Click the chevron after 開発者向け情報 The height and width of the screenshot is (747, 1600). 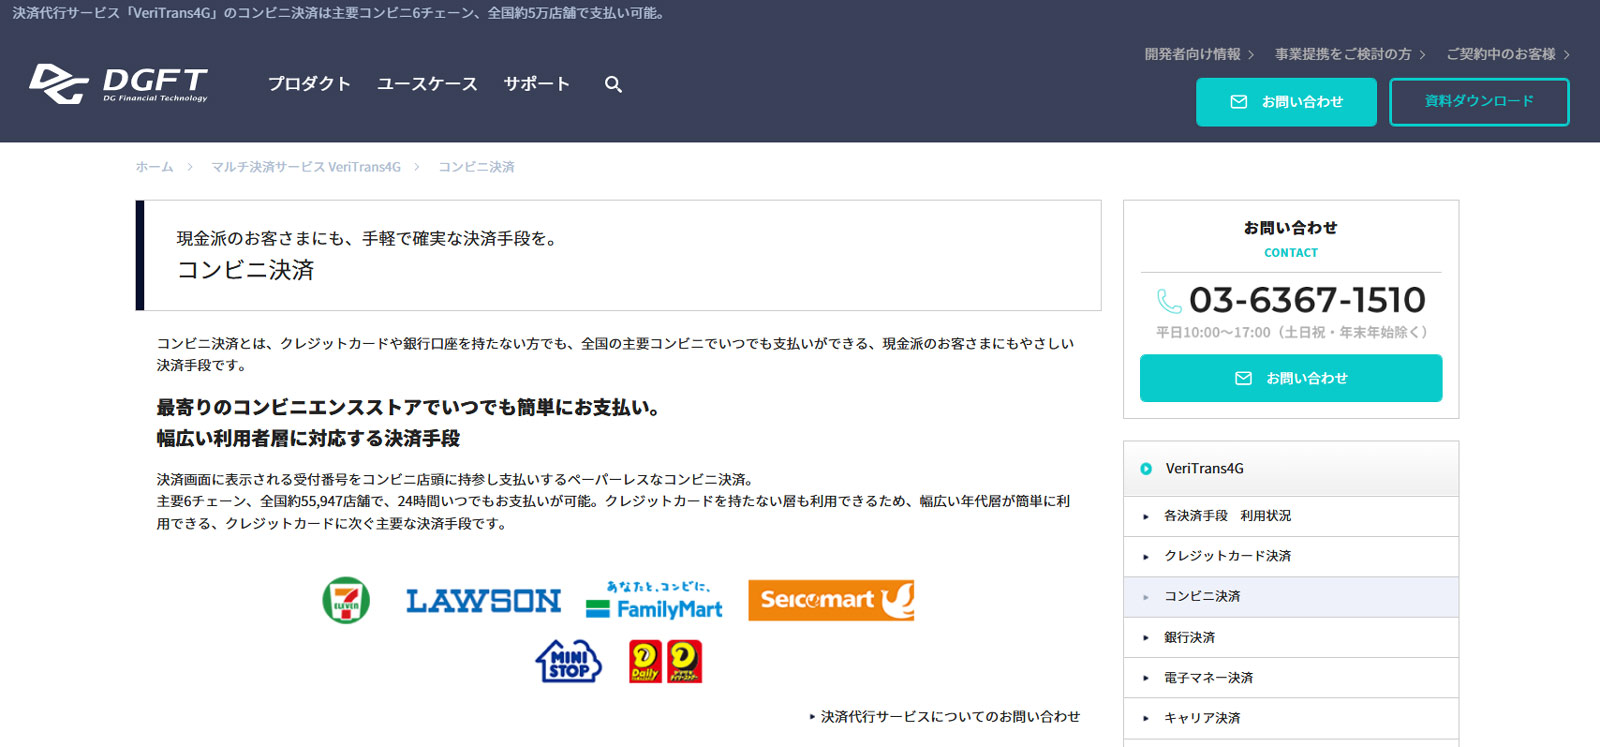tap(1251, 55)
